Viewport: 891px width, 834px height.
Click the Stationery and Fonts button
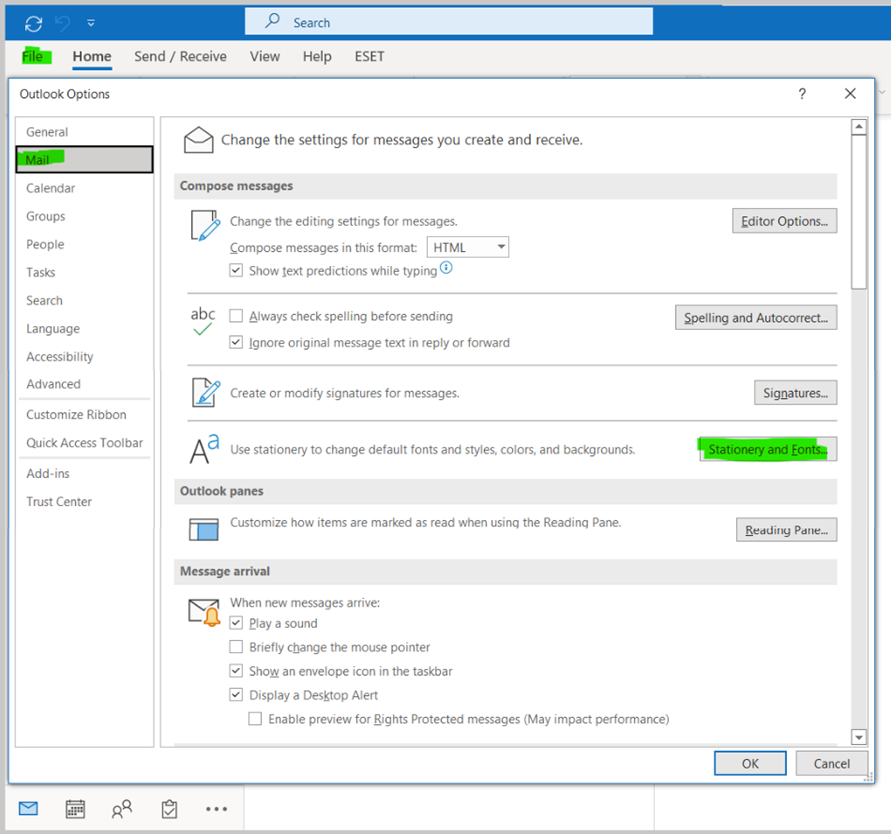click(766, 449)
